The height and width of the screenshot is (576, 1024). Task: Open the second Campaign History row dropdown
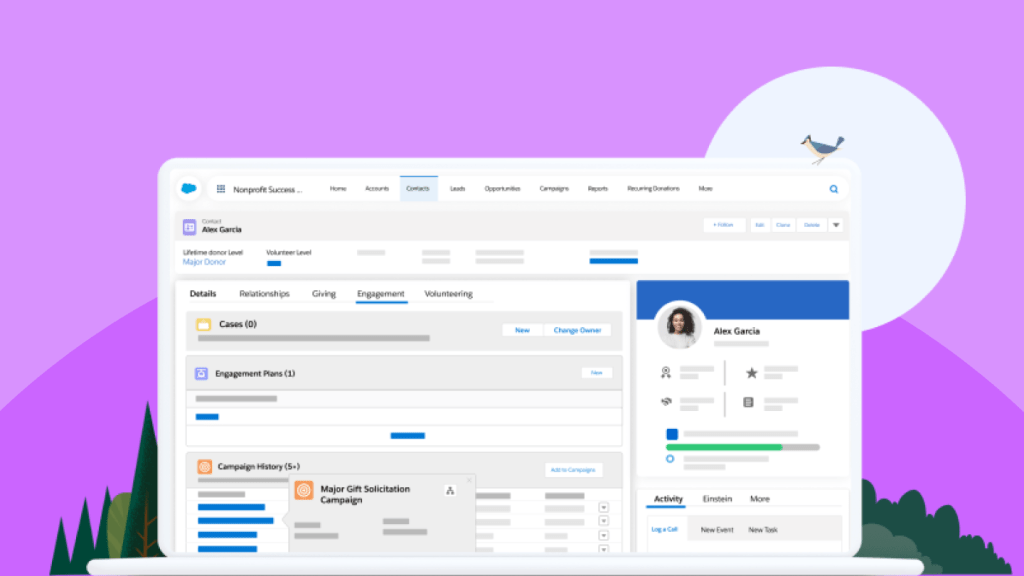coord(603,521)
